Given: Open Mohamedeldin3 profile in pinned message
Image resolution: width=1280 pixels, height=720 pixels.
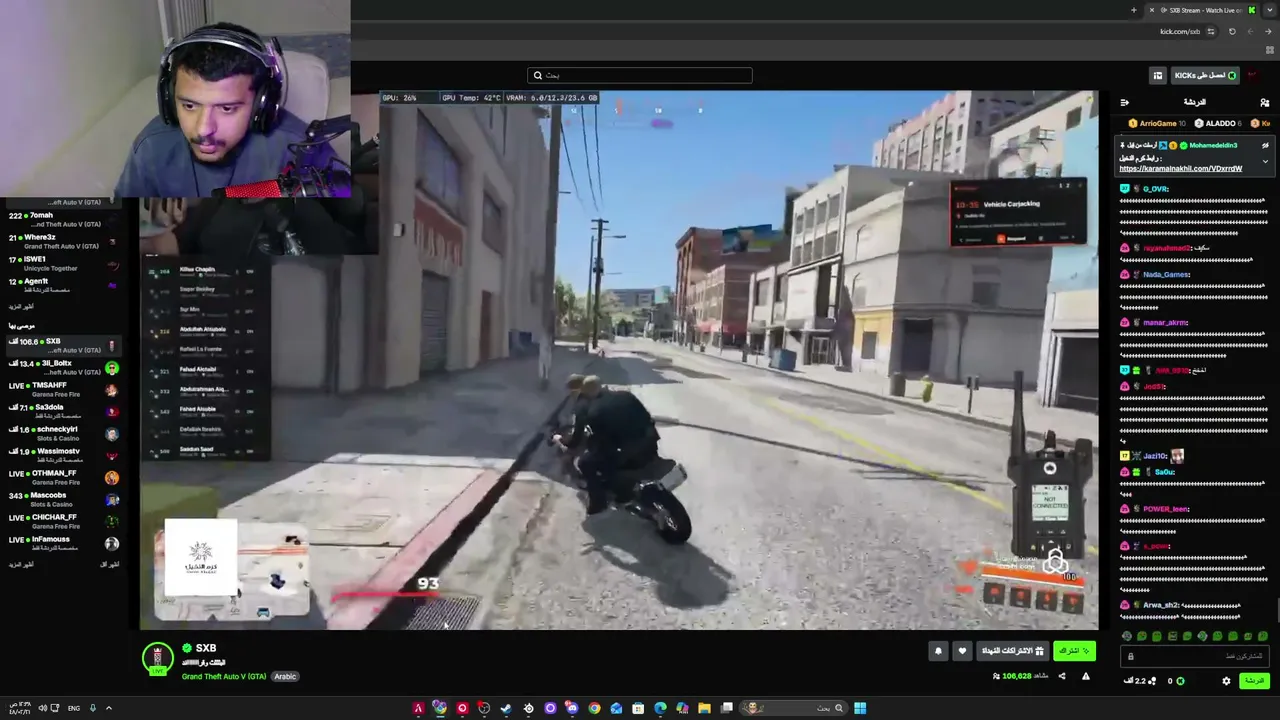Looking at the screenshot, I should [1213, 145].
